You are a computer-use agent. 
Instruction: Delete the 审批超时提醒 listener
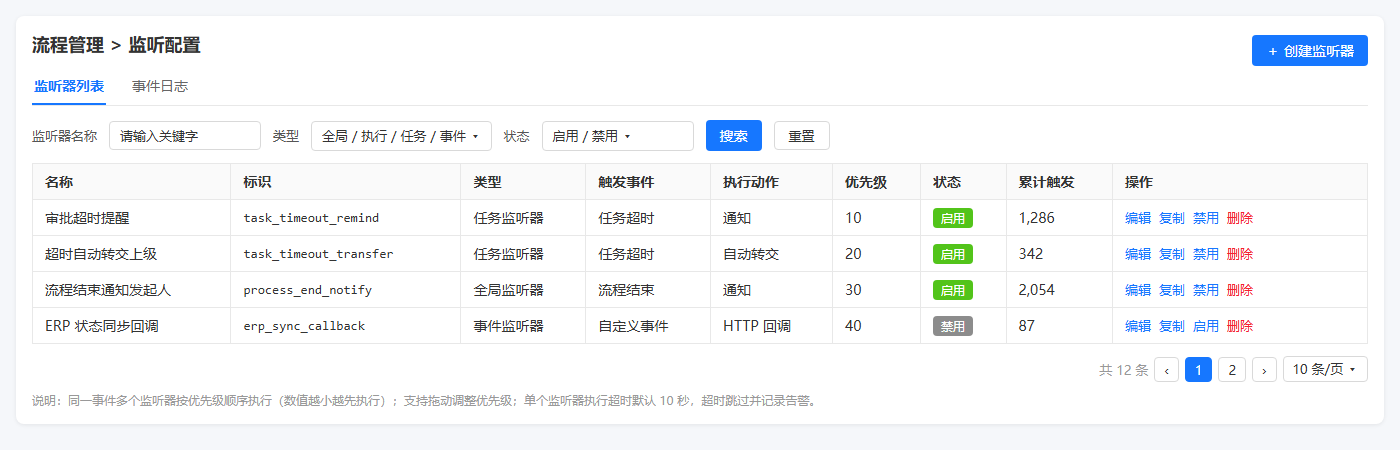tap(1240, 218)
